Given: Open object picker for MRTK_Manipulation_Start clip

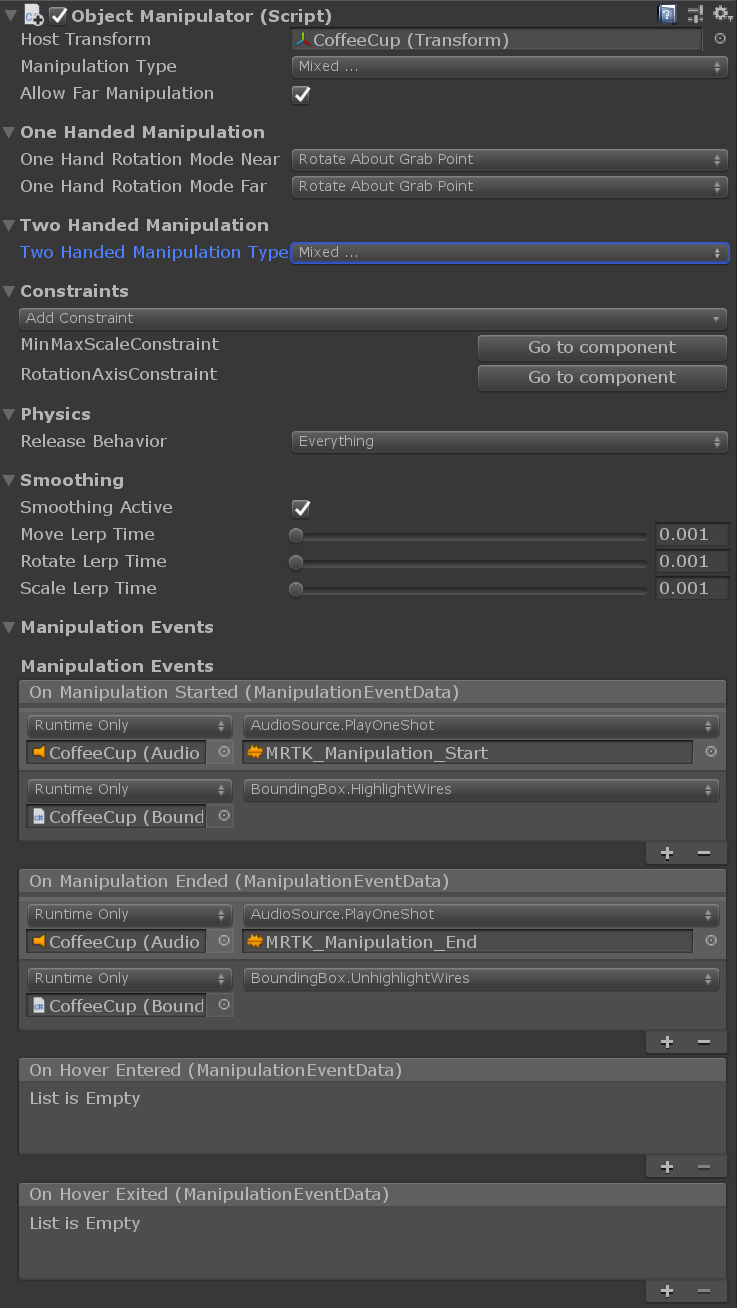Looking at the screenshot, I should tap(711, 752).
